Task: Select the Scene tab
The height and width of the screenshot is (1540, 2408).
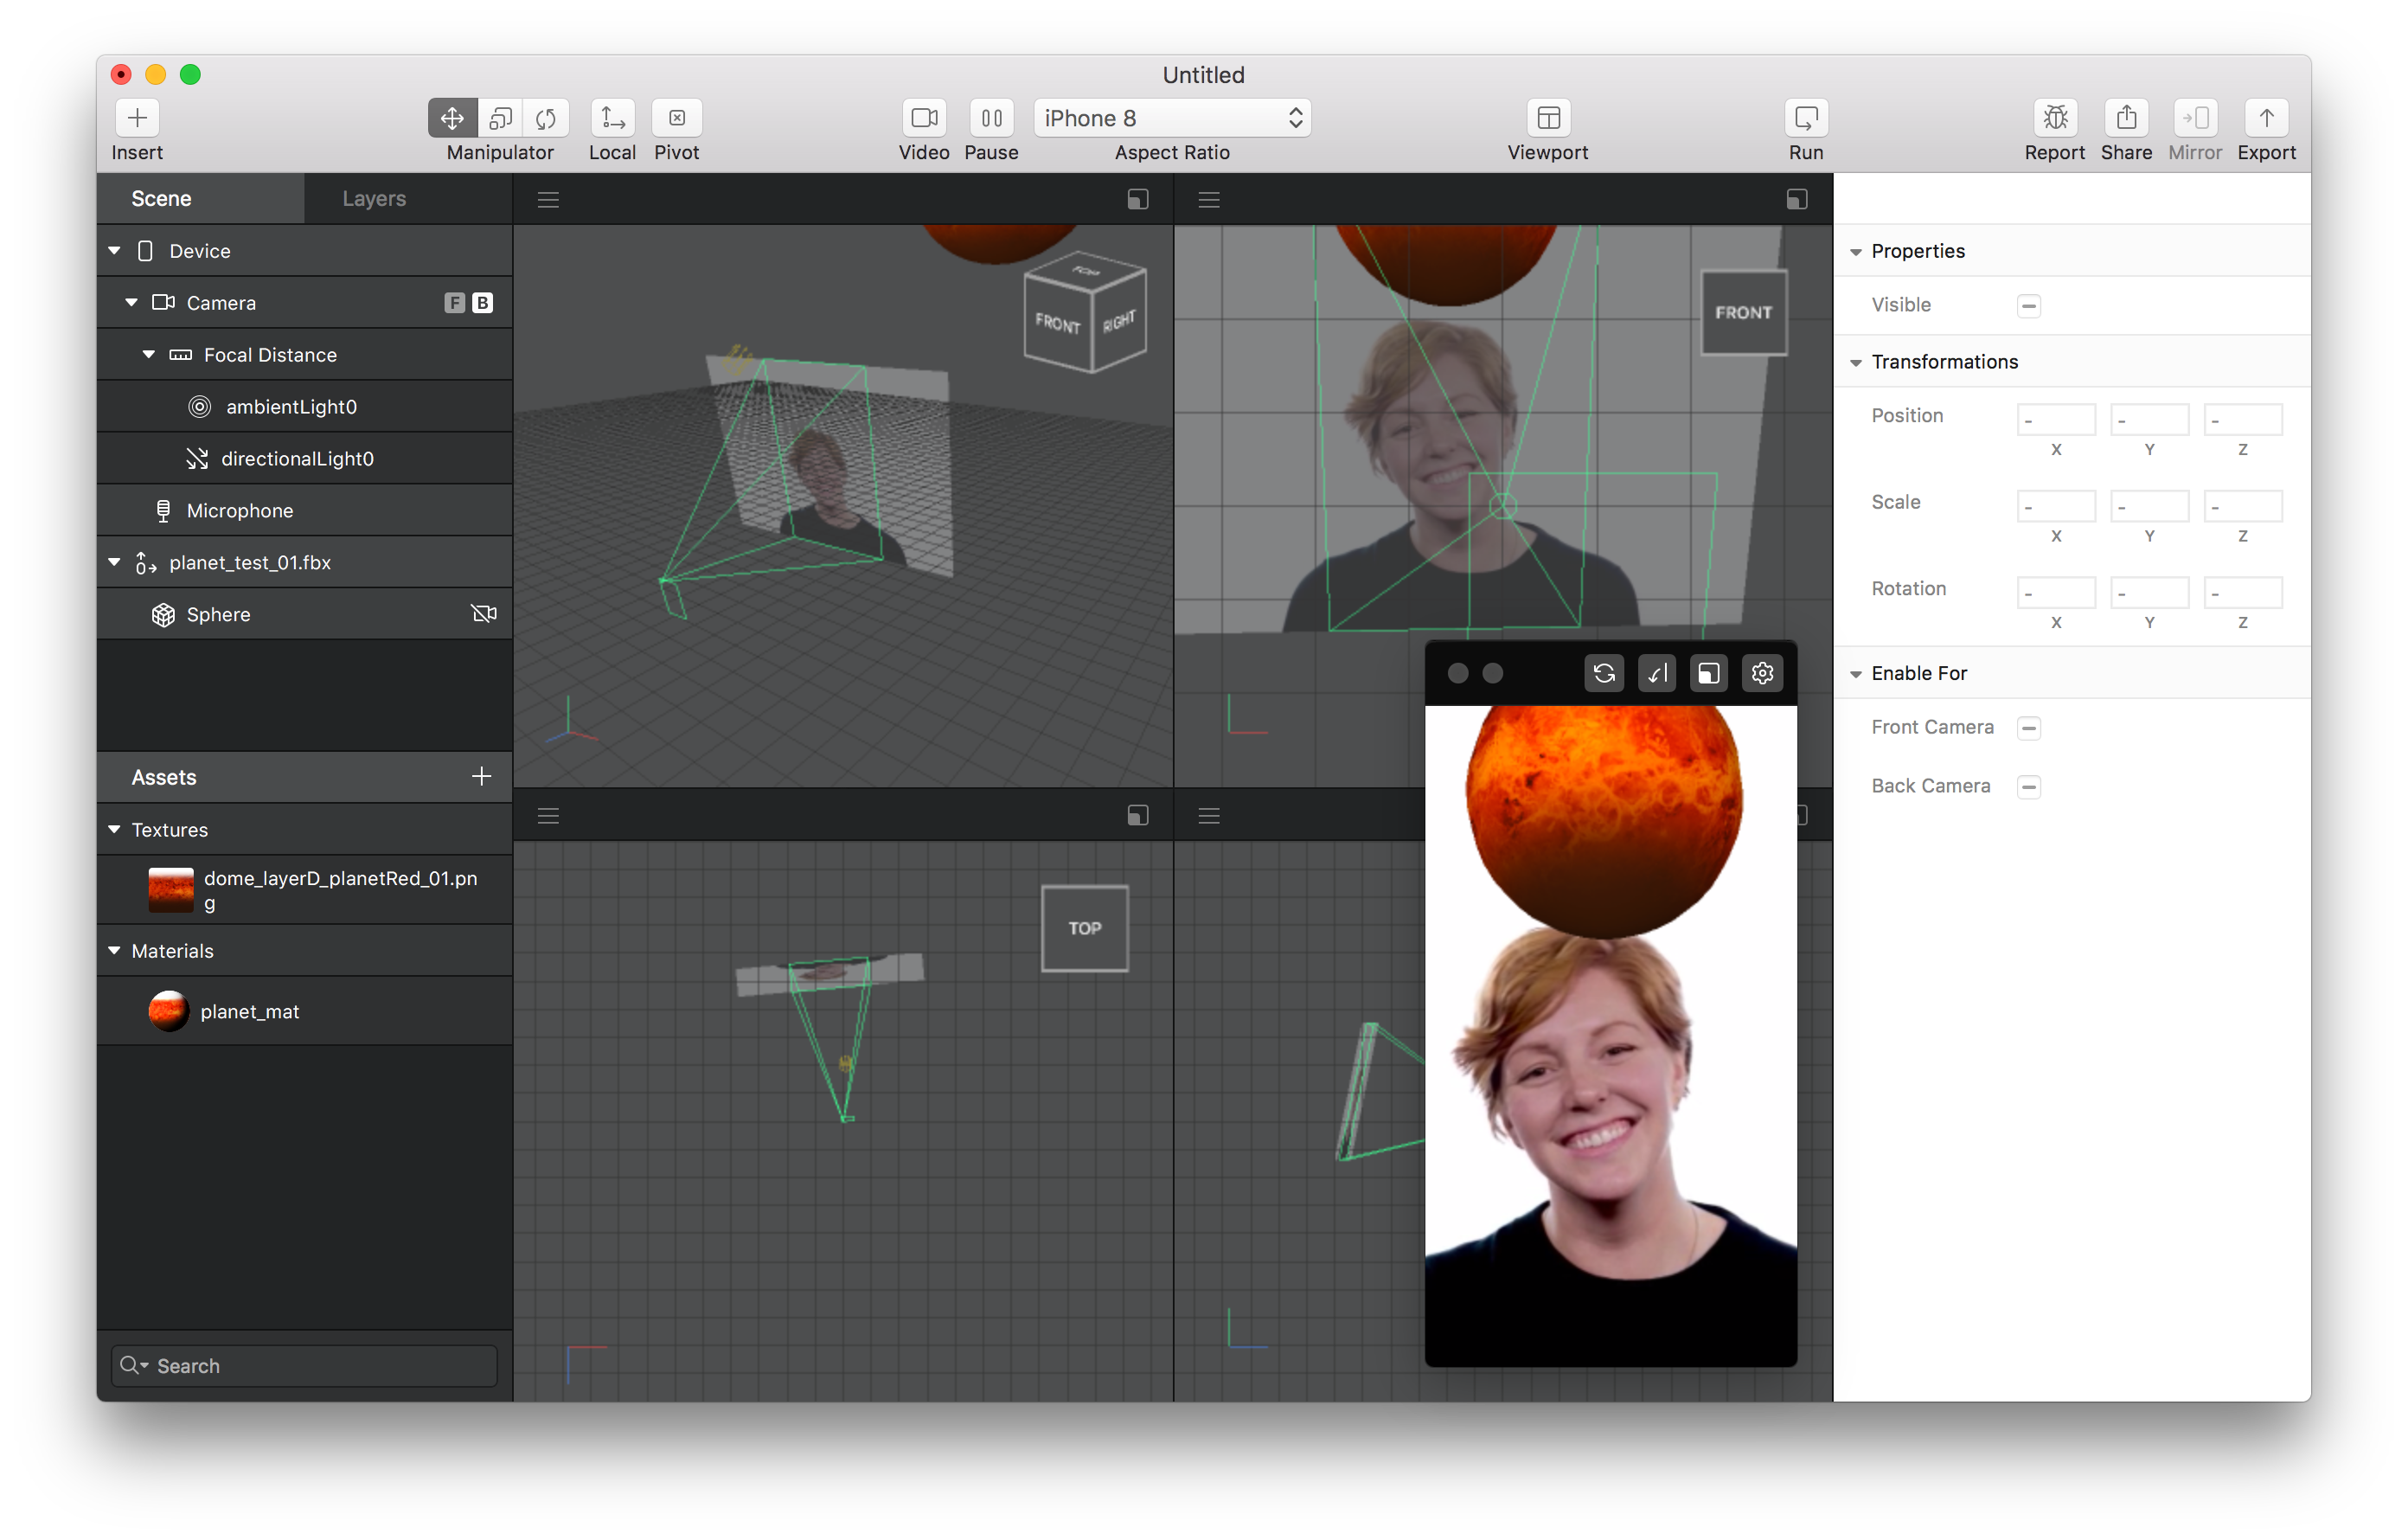Action: 162,197
